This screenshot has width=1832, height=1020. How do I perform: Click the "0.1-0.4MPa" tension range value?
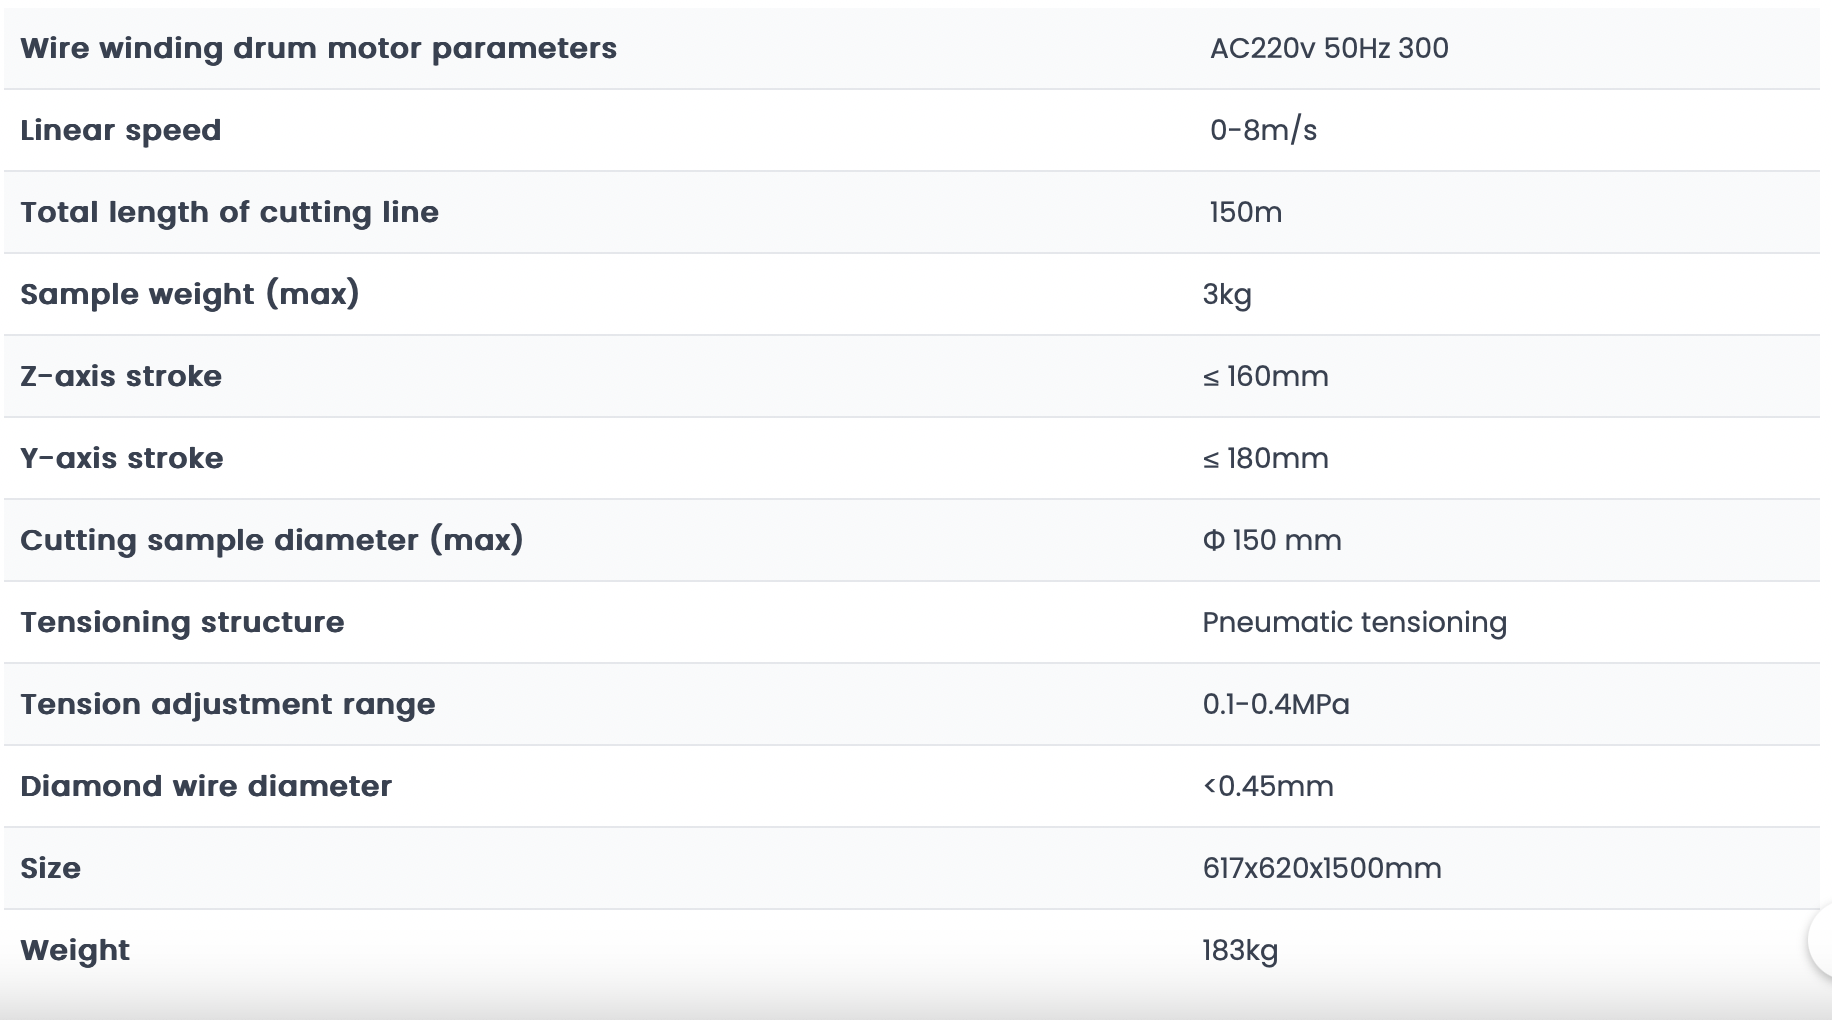(1275, 704)
